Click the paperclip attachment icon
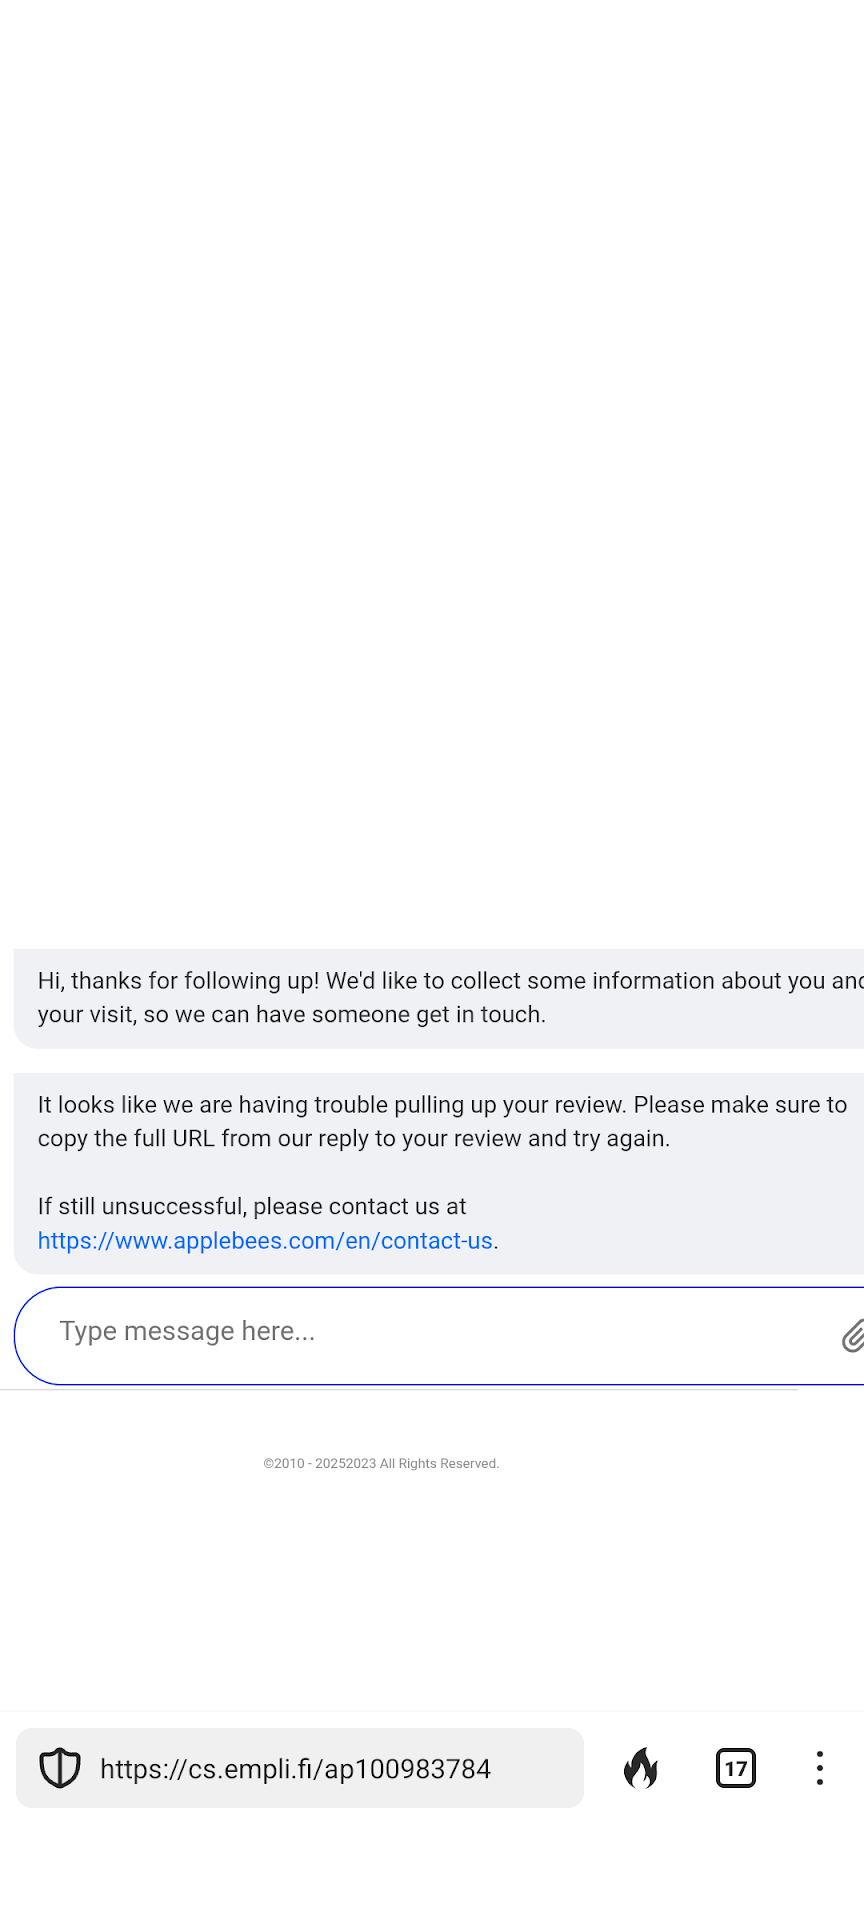This screenshot has height=1920, width=864. (852, 1336)
